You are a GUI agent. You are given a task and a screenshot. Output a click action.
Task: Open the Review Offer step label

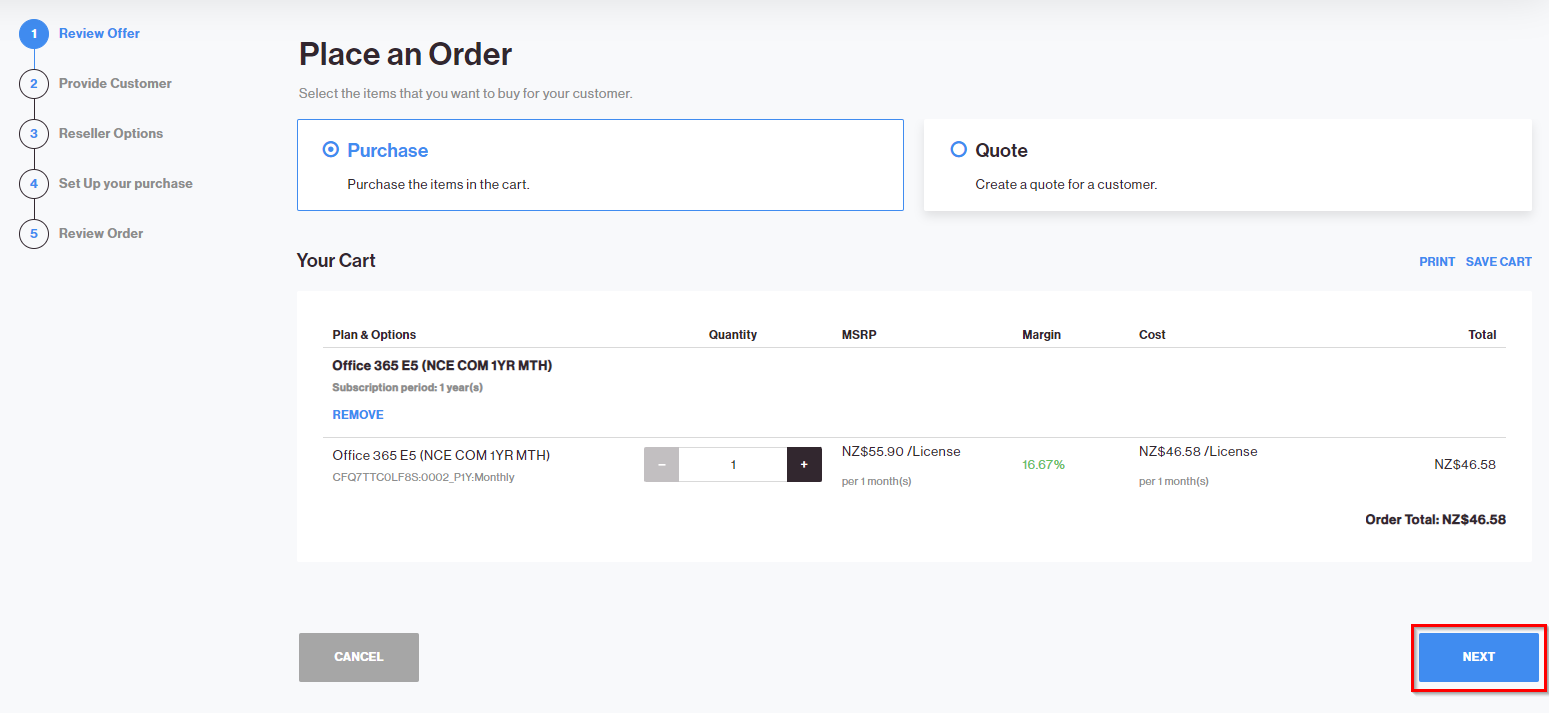pyautogui.click(x=99, y=33)
